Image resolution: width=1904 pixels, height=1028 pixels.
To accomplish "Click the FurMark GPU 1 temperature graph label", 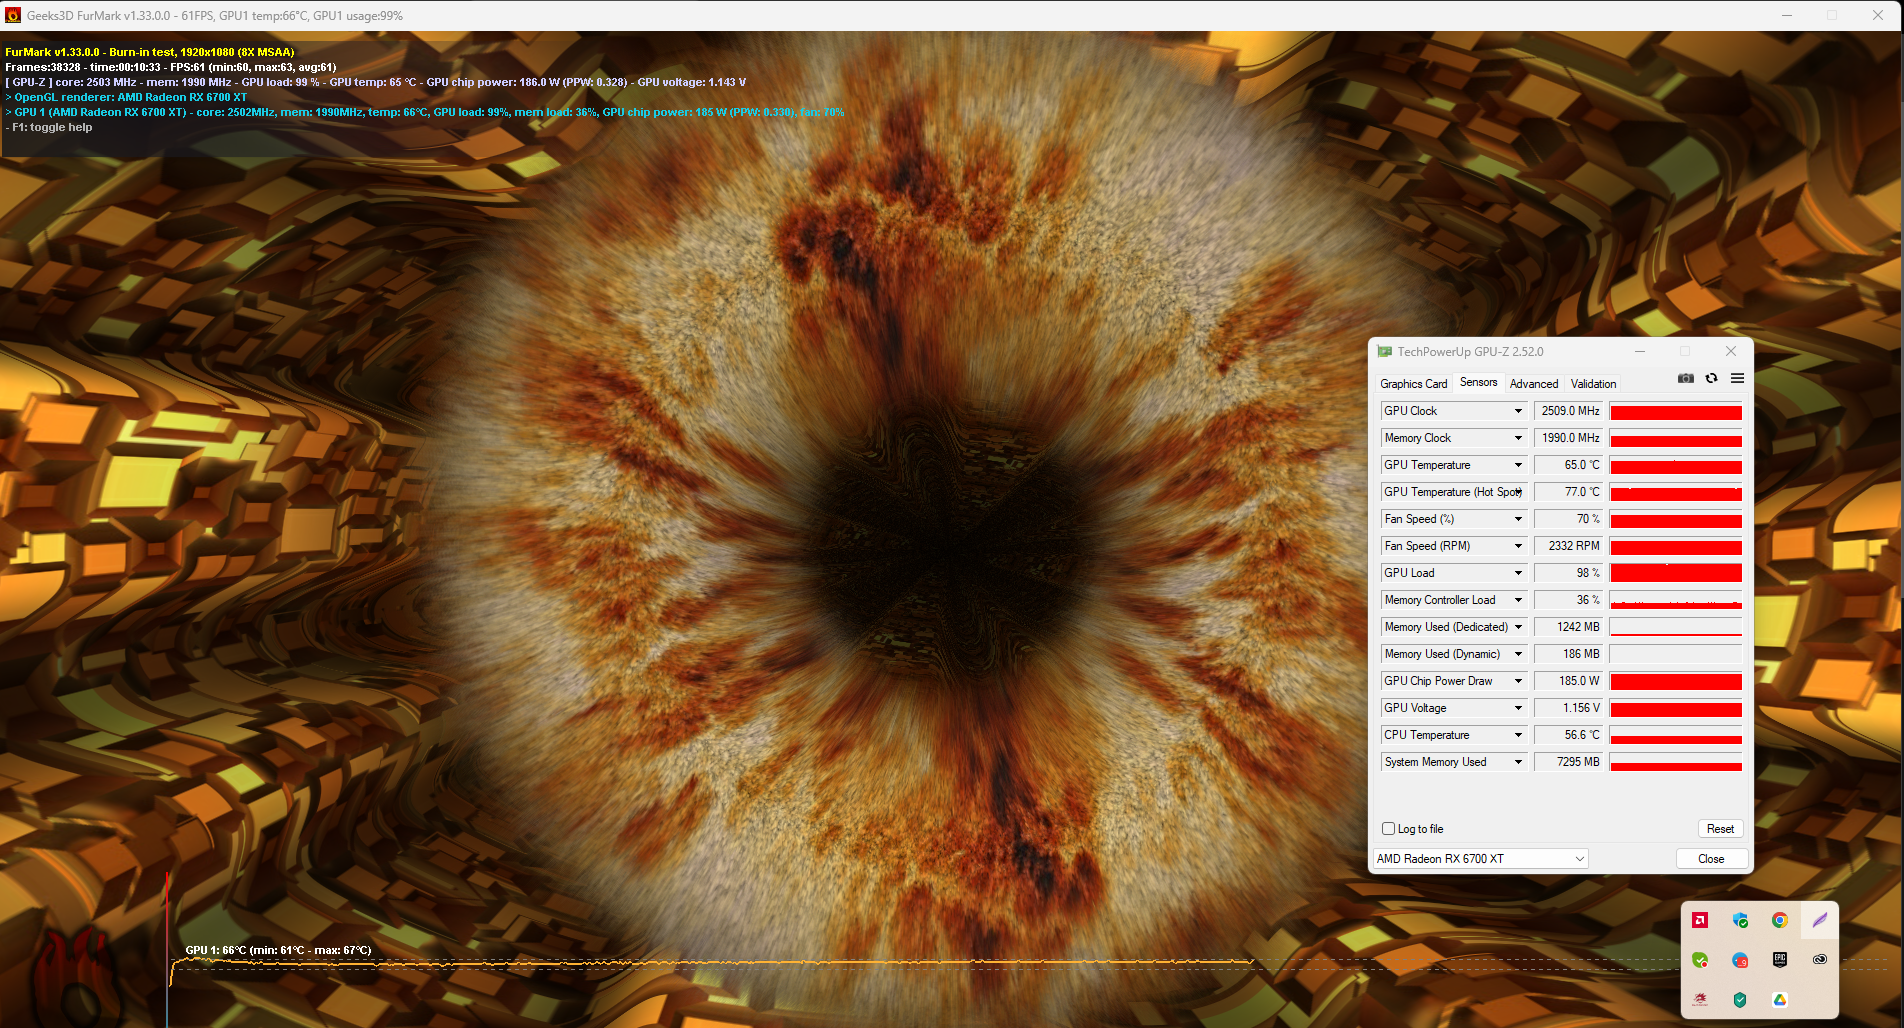I will pyautogui.click(x=278, y=950).
